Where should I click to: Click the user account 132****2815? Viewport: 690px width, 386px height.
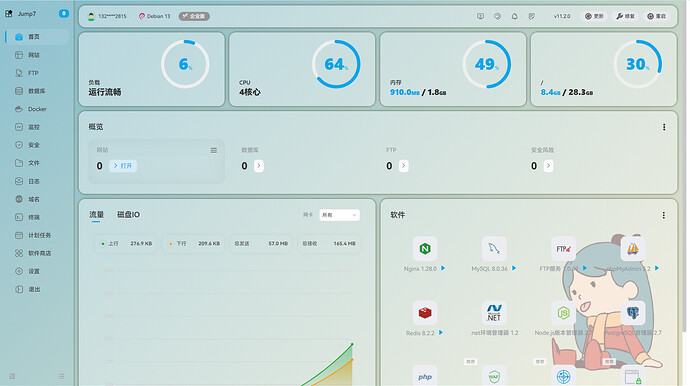(107, 16)
